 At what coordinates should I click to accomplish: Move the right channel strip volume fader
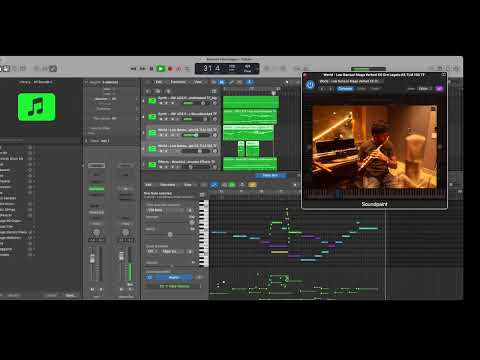(122, 256)
